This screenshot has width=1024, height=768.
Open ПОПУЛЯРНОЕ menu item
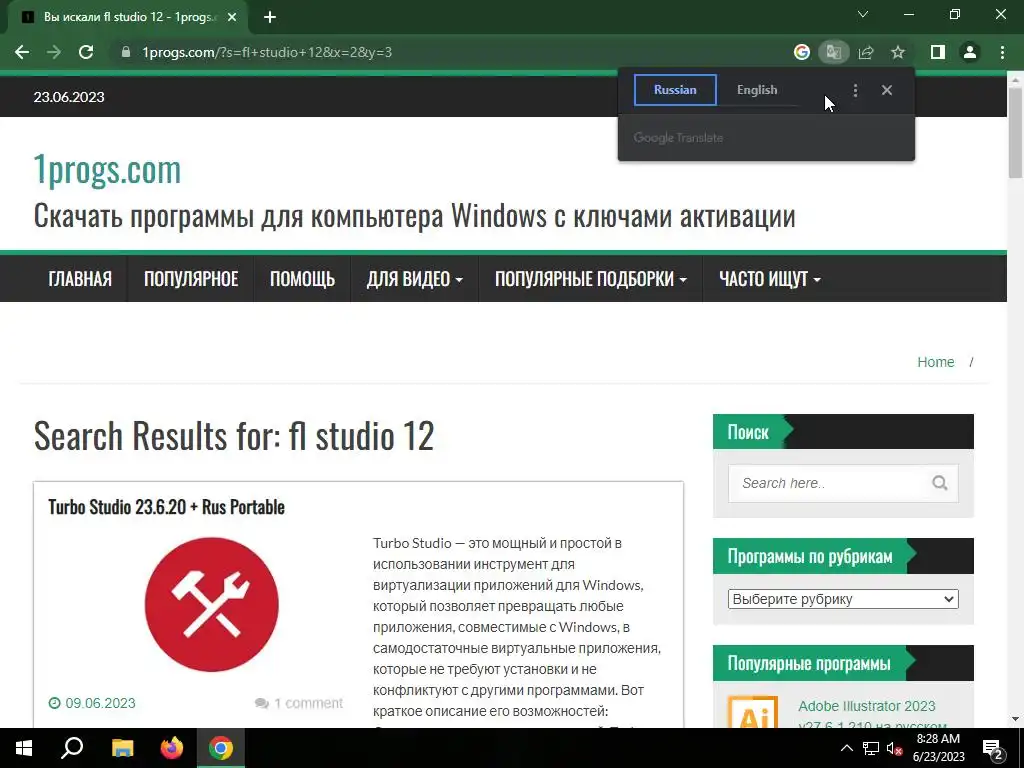click(191, 279)
